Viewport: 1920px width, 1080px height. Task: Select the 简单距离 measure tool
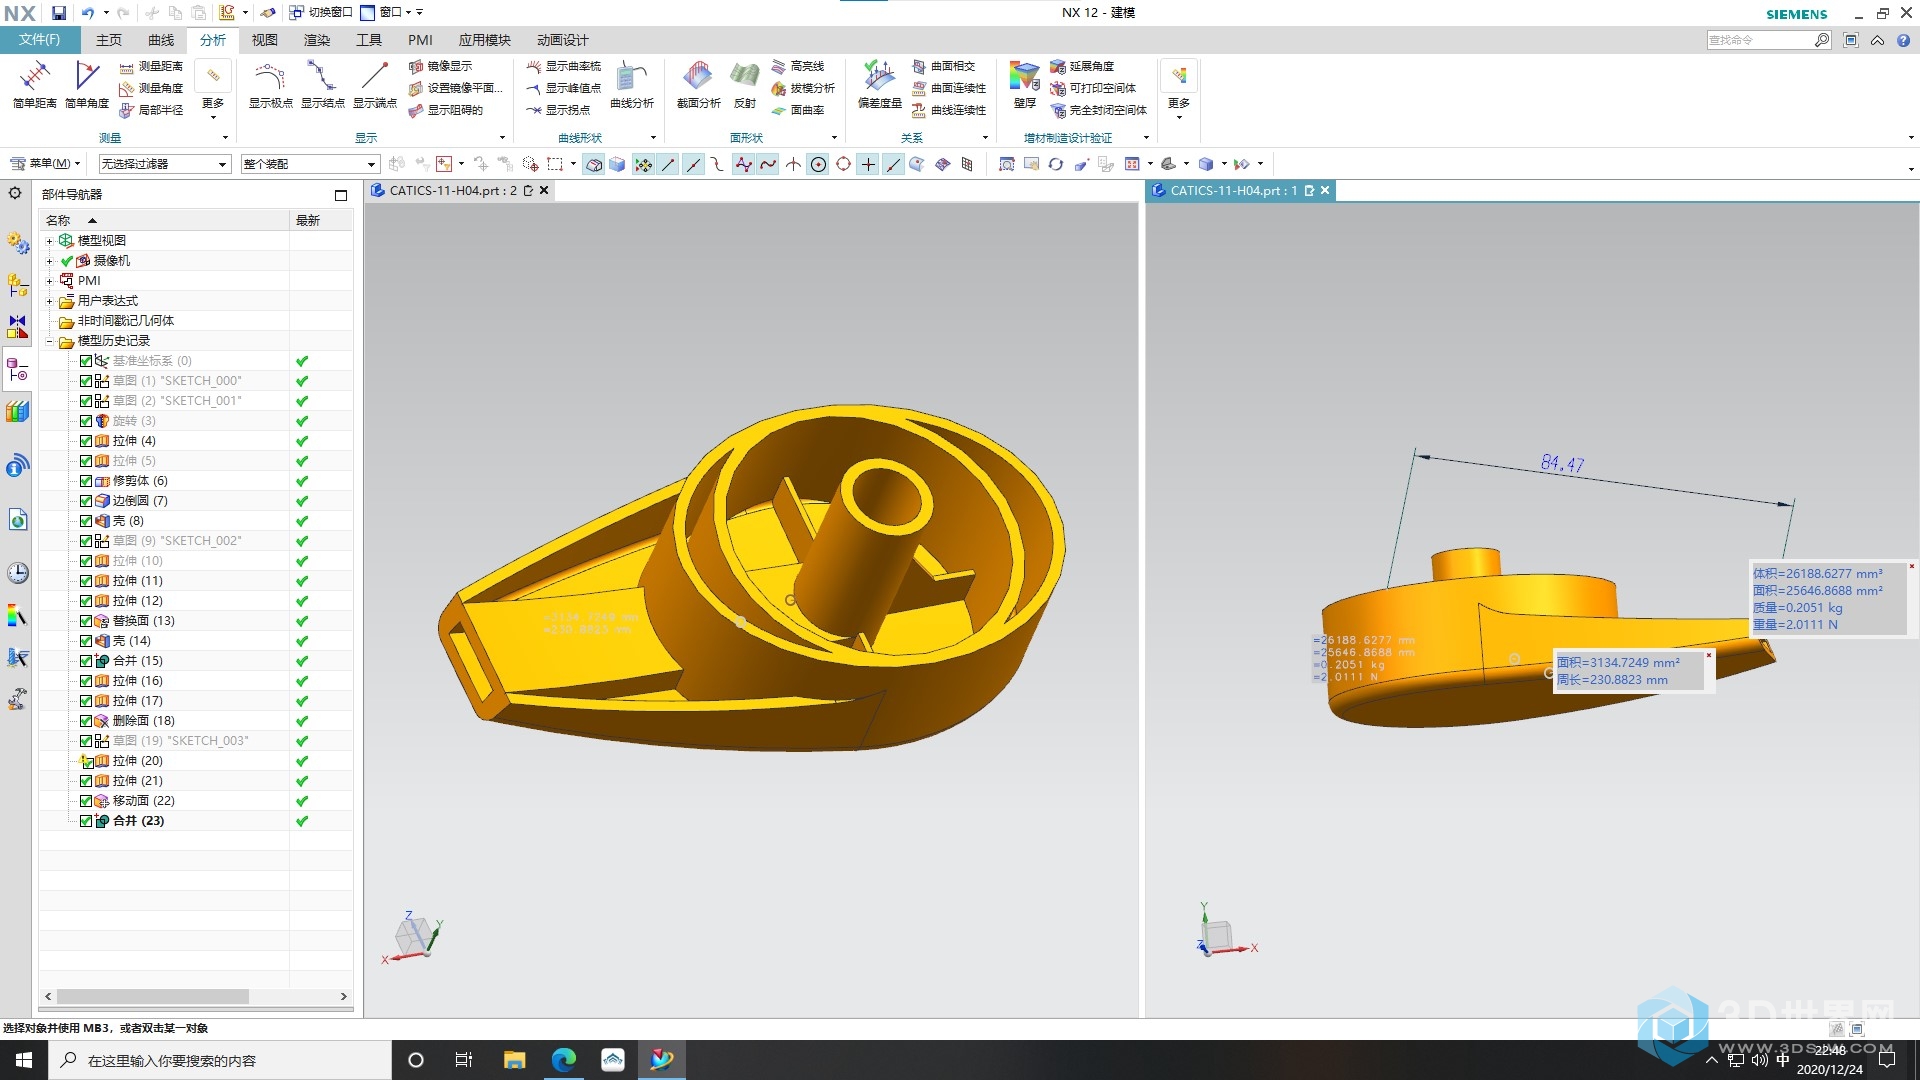coord(34,84)
